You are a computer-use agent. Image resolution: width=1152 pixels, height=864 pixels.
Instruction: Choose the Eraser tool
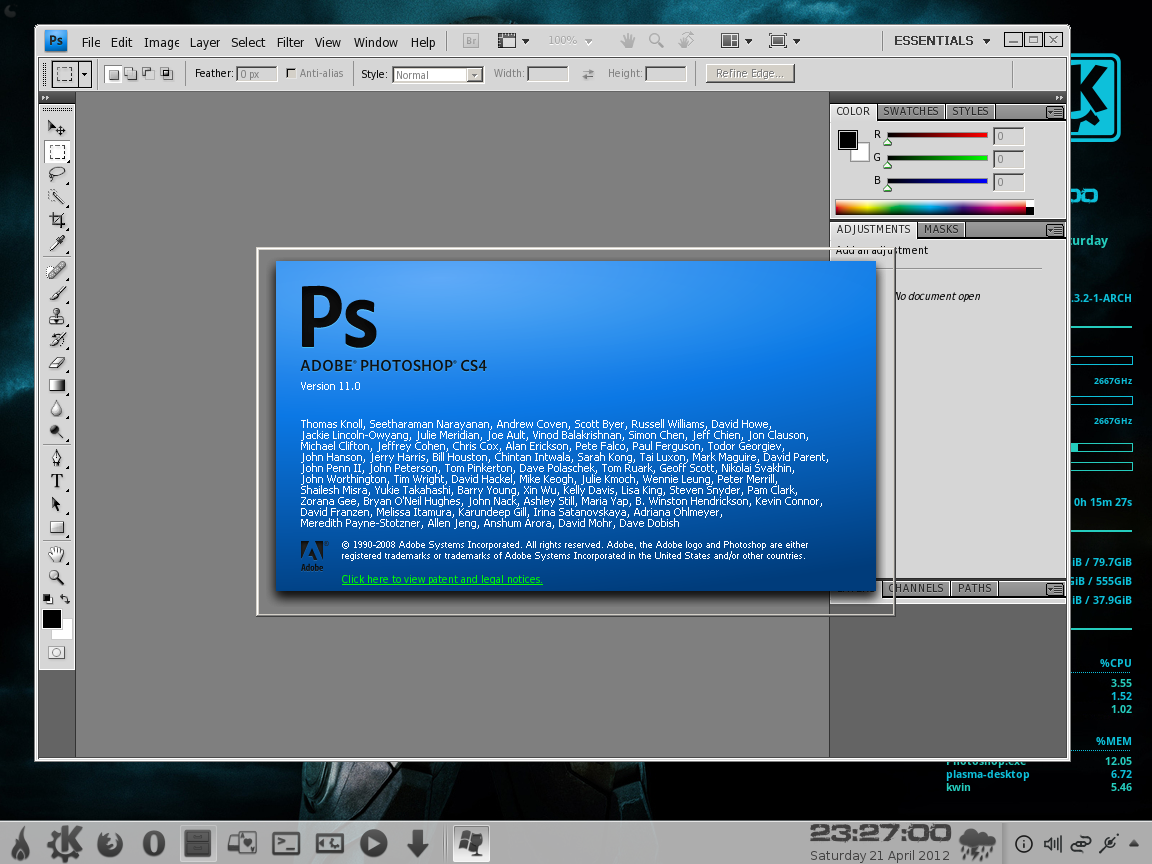57,363
